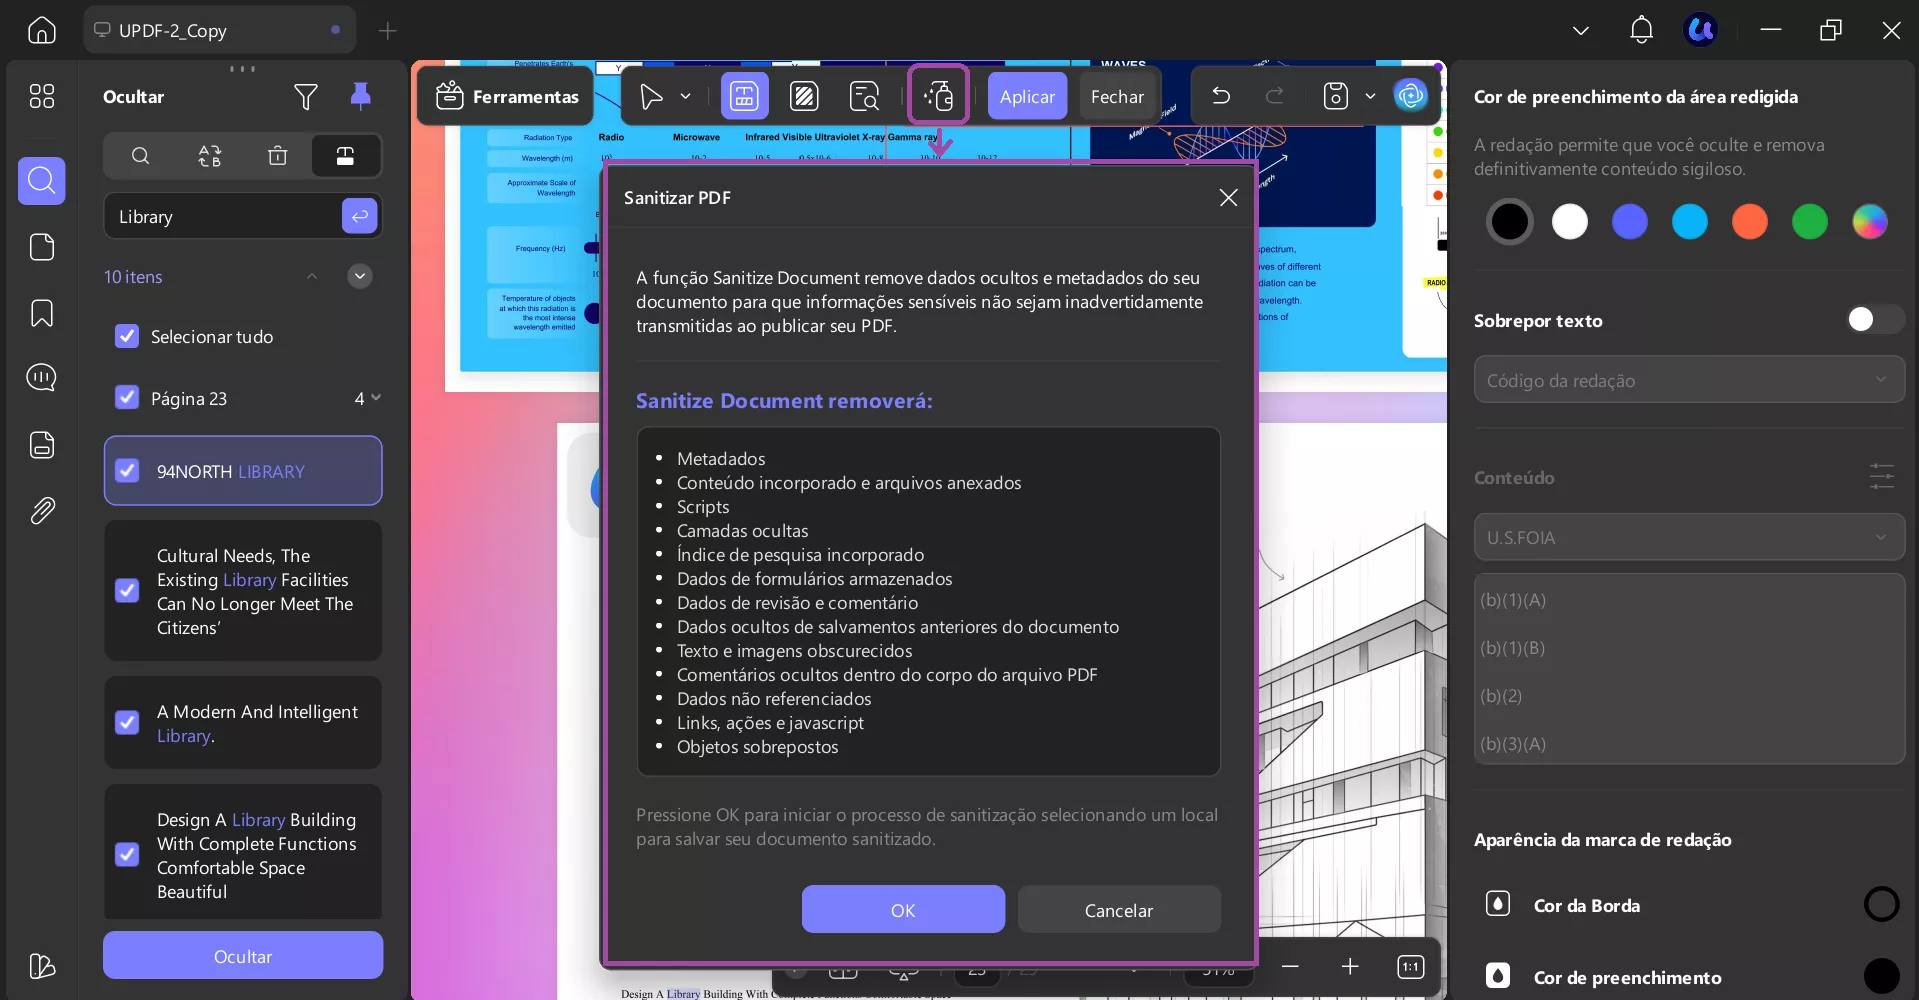This screenshot has height=1000, width=1919.
Task: Open the search and redact tool
Action: (863, 95)
